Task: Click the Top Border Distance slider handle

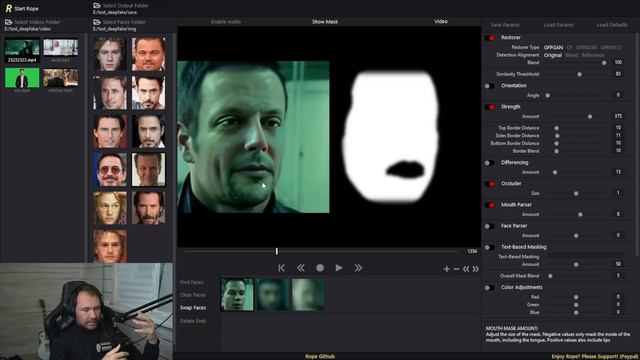Action: [x=556, y=128]
